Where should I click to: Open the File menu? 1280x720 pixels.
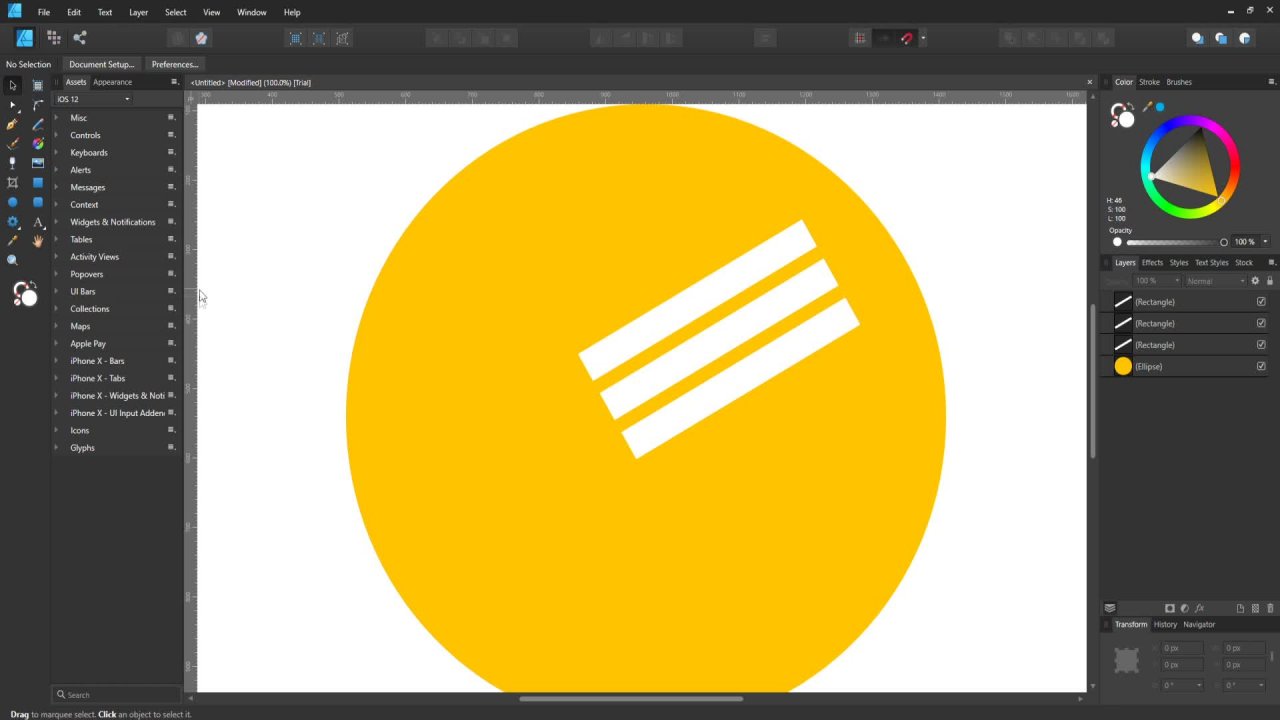coord(44,12)
